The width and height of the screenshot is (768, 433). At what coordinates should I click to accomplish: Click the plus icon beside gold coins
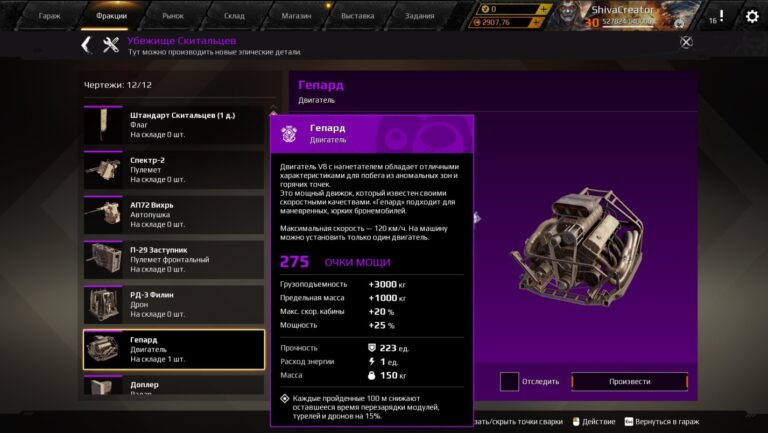(x=543, y=9)
